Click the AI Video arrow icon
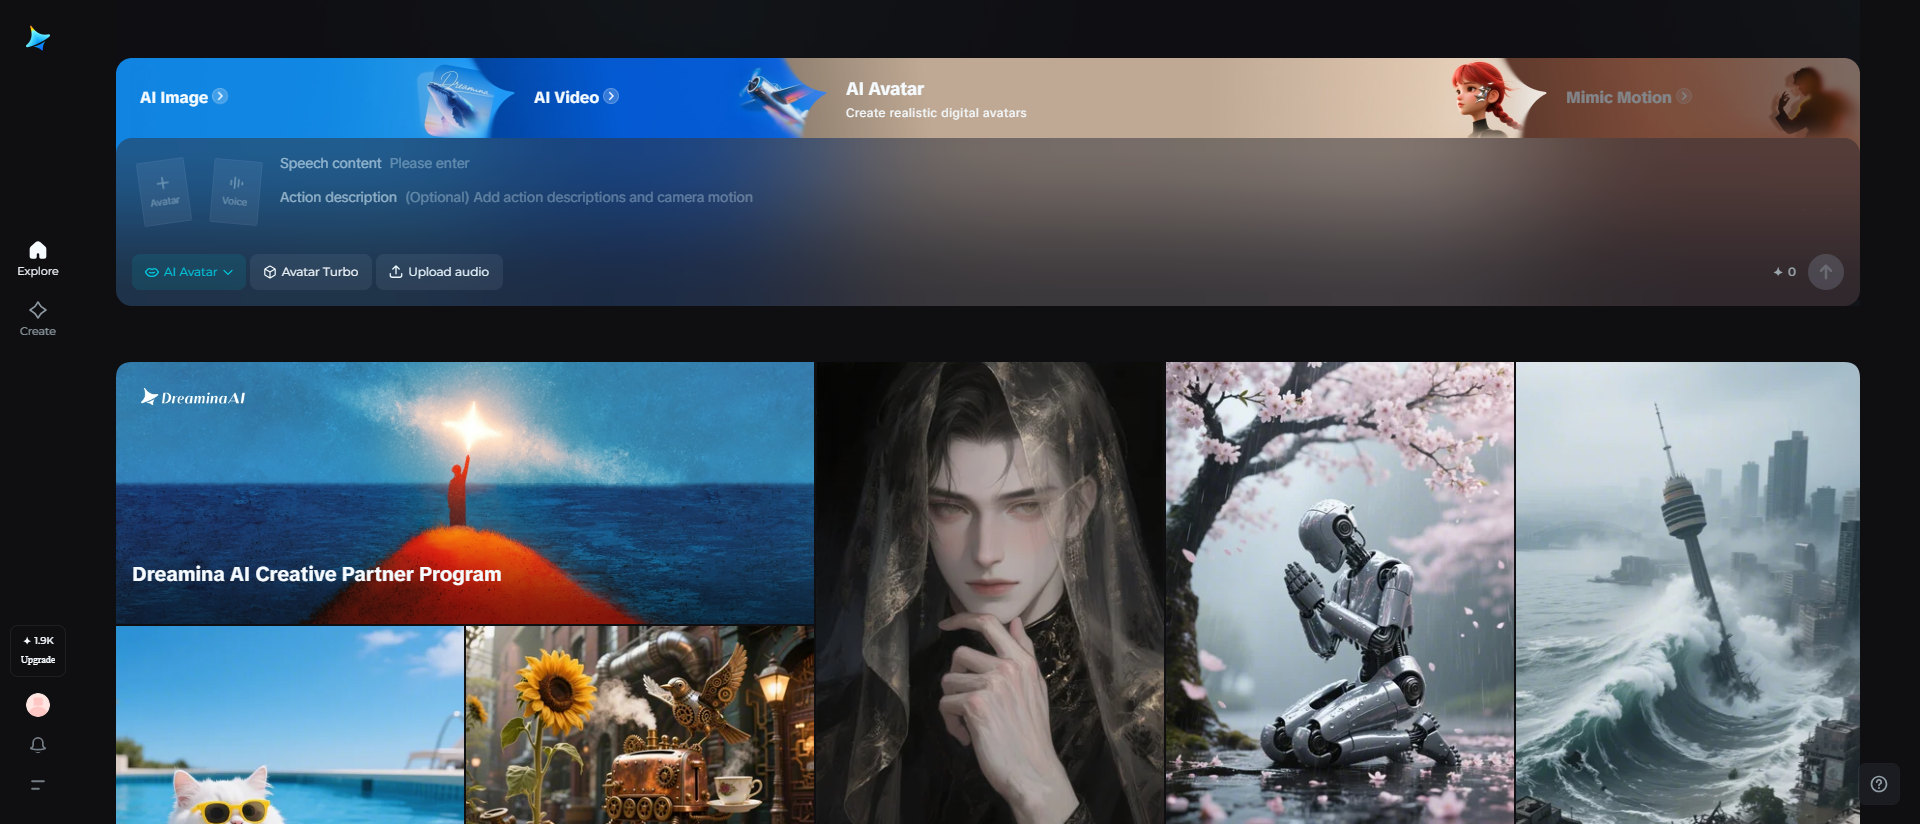This screenshot has height=824, width=1920. click(x=611, y=96)
